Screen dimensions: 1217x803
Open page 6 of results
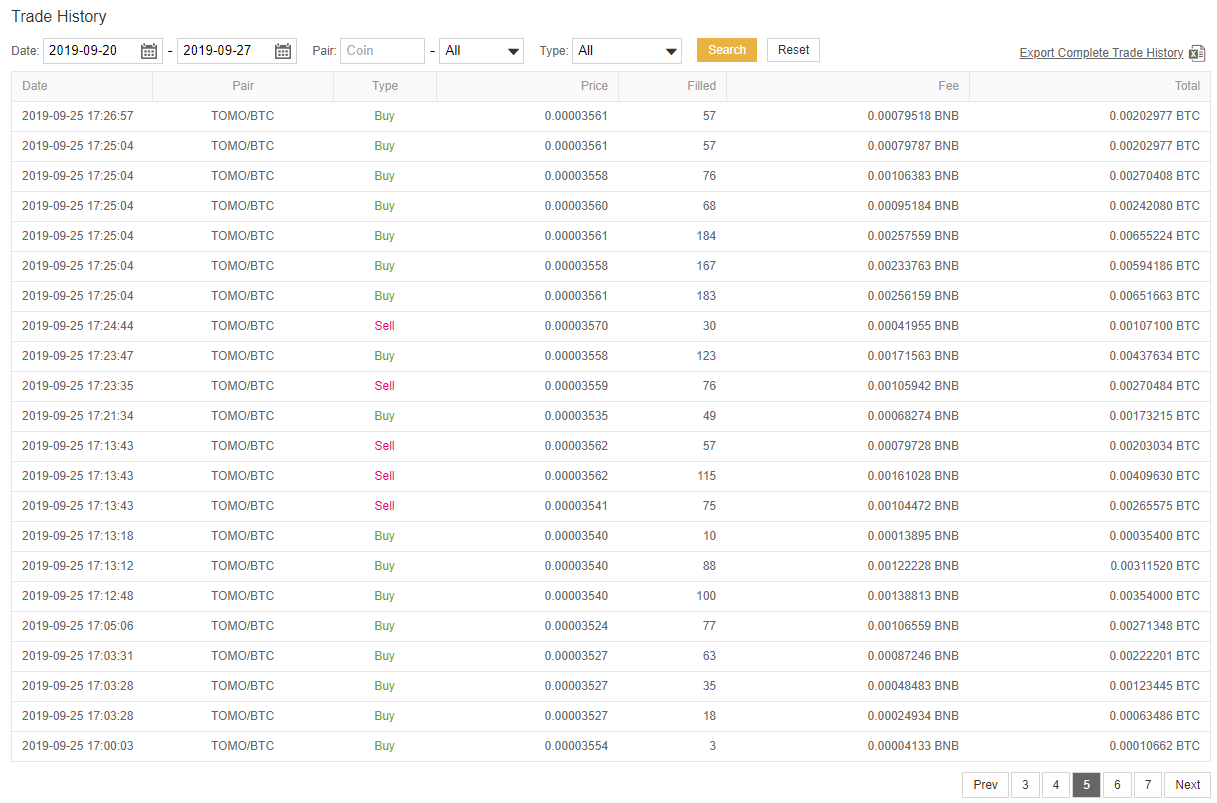point(1118,785)
